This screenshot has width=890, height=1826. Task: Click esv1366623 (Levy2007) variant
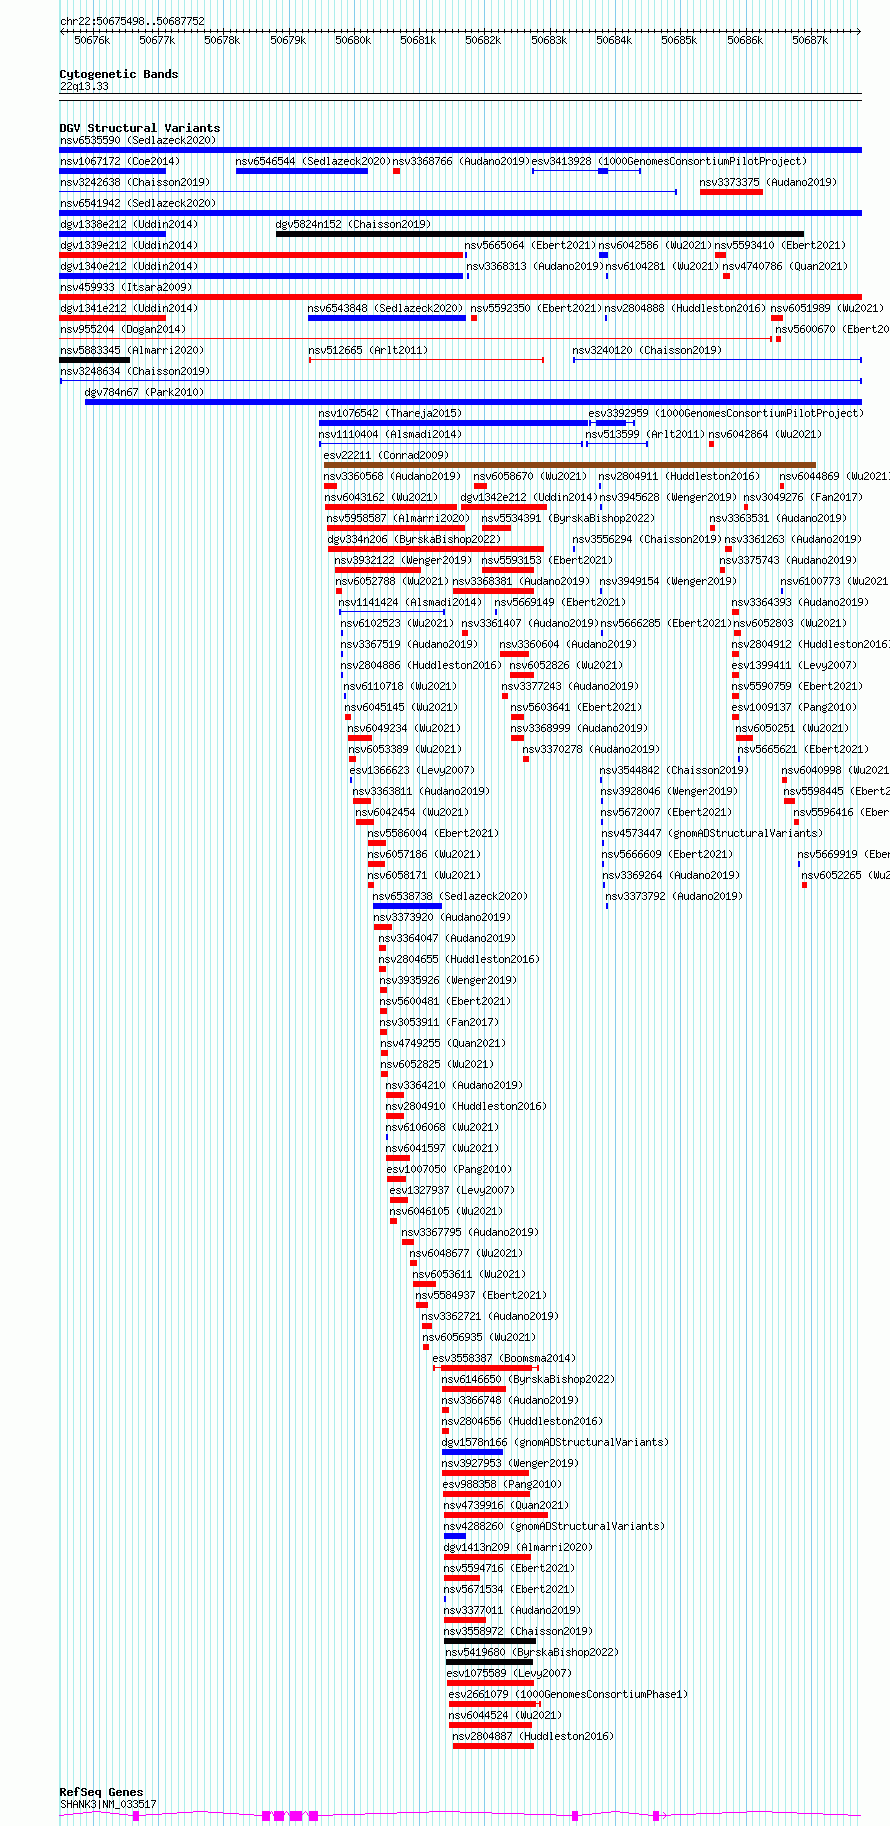tap(412, 770)
